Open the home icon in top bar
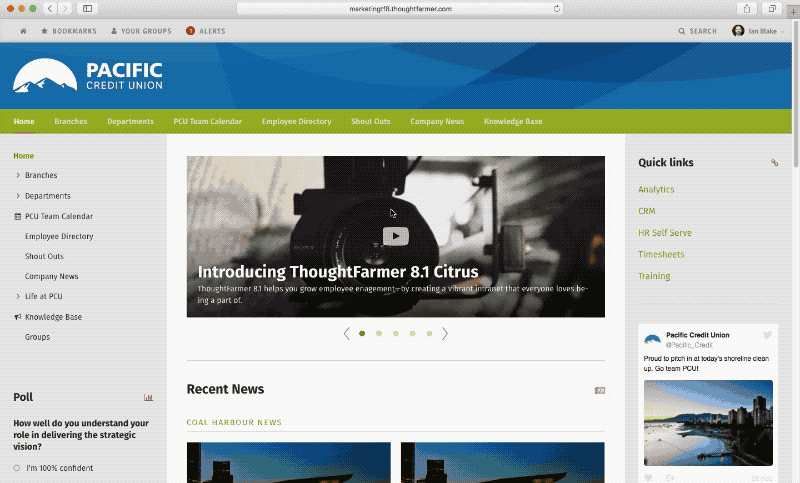 (x=23, y=31)
